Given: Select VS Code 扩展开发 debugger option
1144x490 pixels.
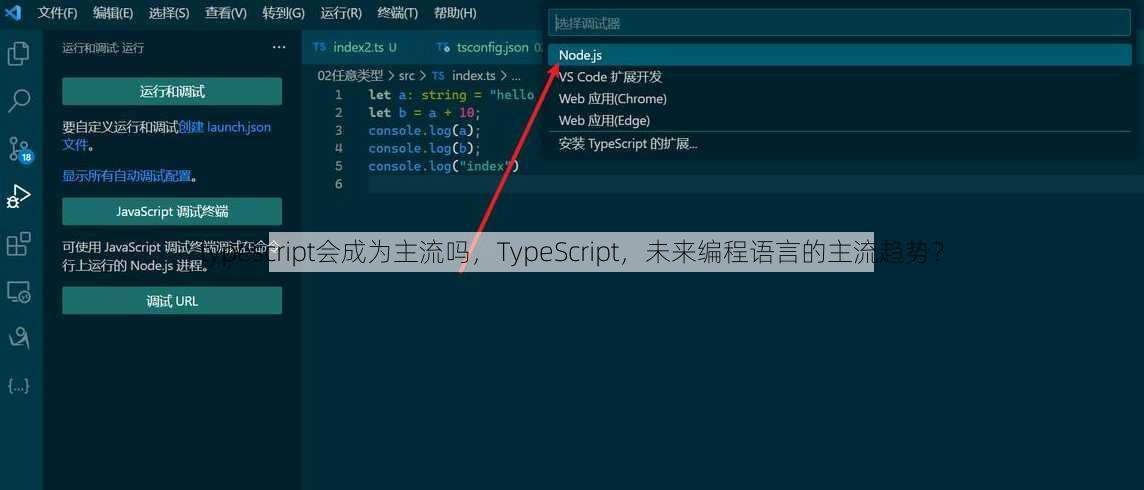Looking at the screenshot, I should pyautogui.click(x=839, y=77).
